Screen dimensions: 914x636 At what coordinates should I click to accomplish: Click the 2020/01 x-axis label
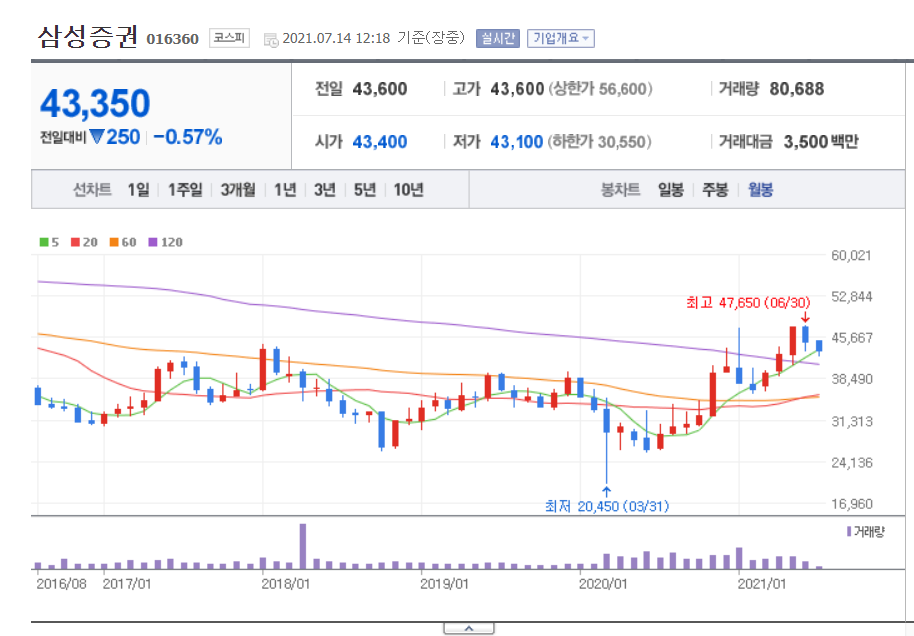(x=603, y=584)
